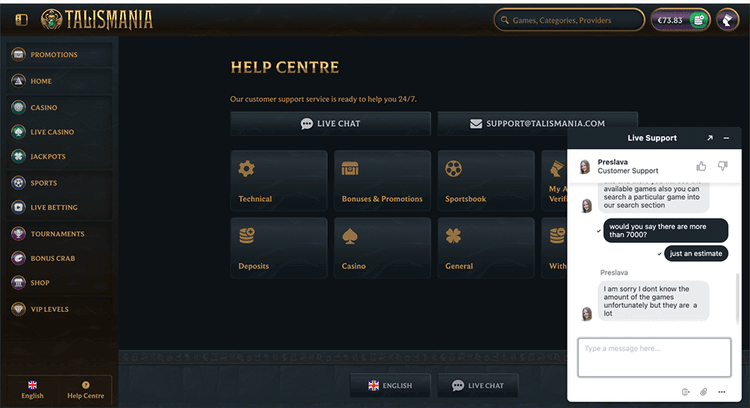Click the green deposit wallet icon
Screen dimensions: 750x408
pos(699,20)
